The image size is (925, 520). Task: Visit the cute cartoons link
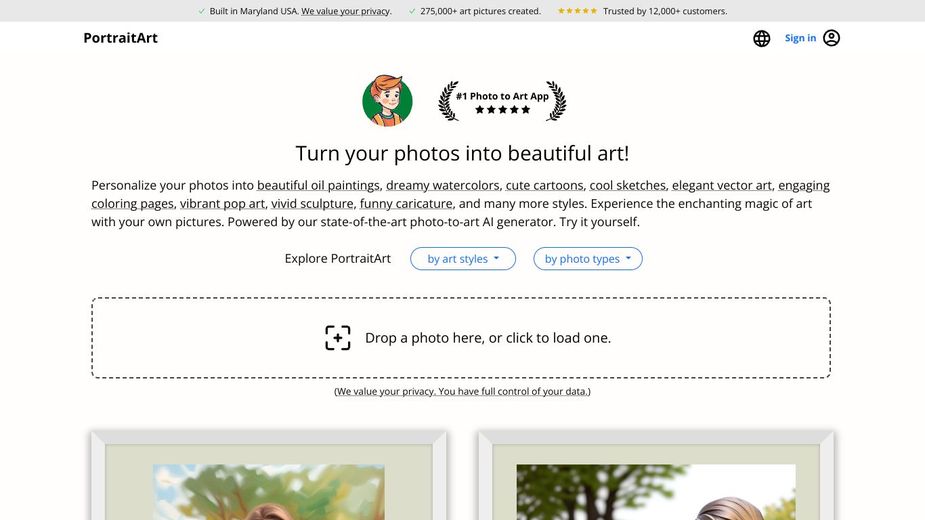tap(544, 185)
